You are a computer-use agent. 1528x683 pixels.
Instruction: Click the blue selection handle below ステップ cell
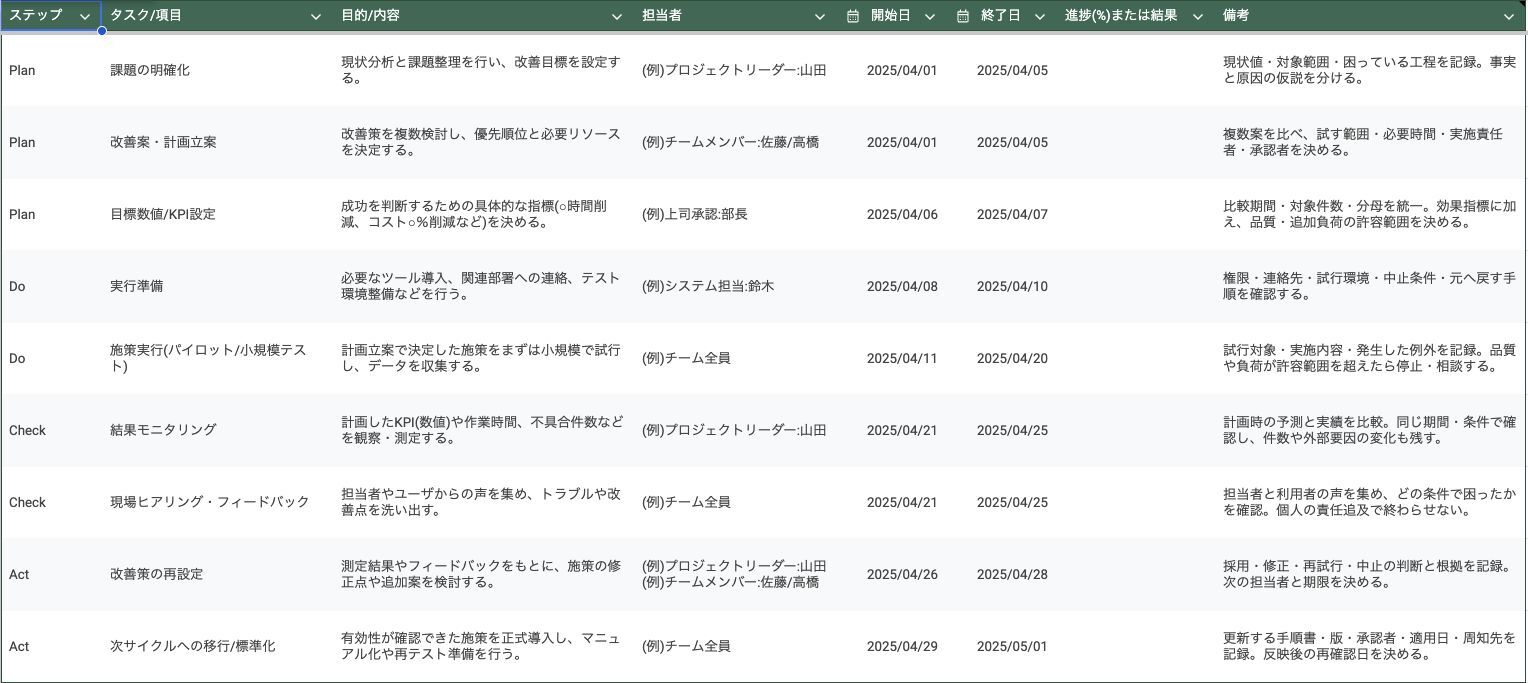101,31
